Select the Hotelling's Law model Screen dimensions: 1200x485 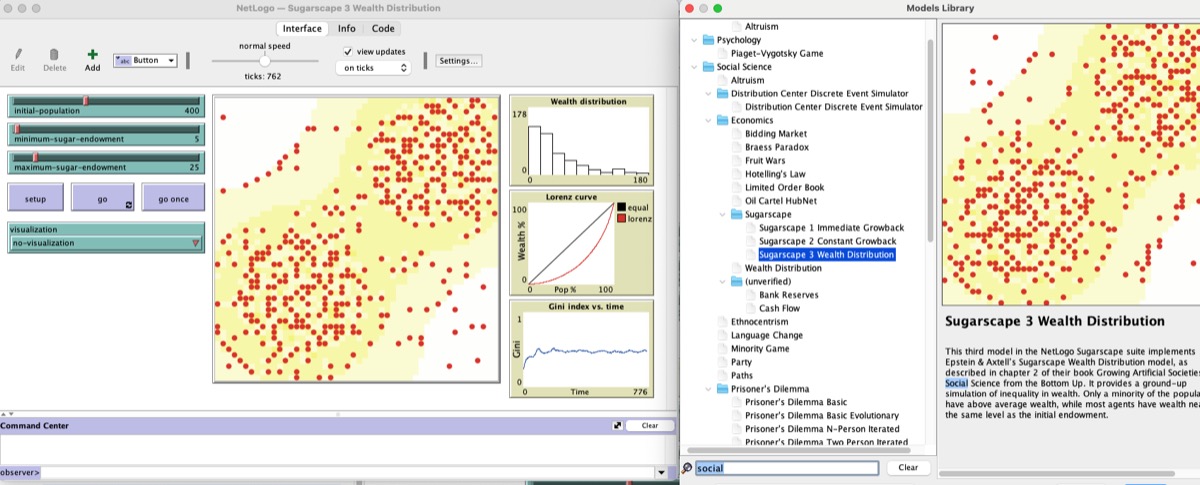click(x=775, y=174)
